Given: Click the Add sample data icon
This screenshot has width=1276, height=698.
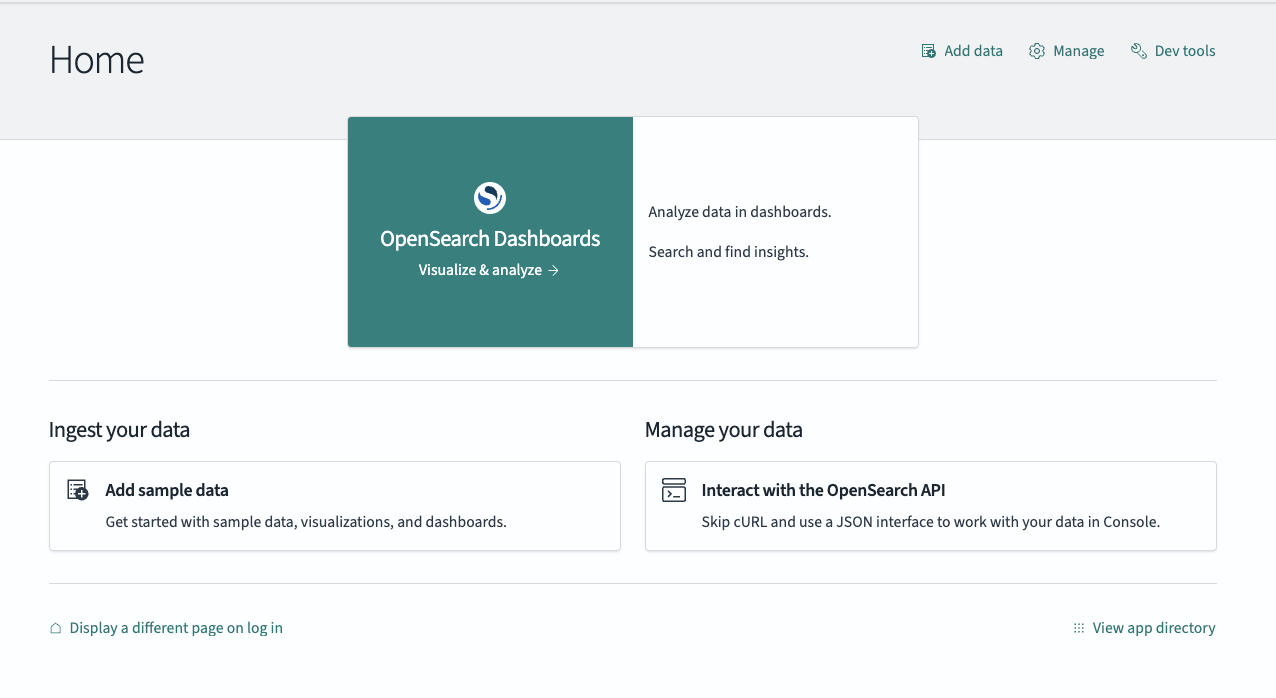Looking at the screenshot, I should 78,490.
